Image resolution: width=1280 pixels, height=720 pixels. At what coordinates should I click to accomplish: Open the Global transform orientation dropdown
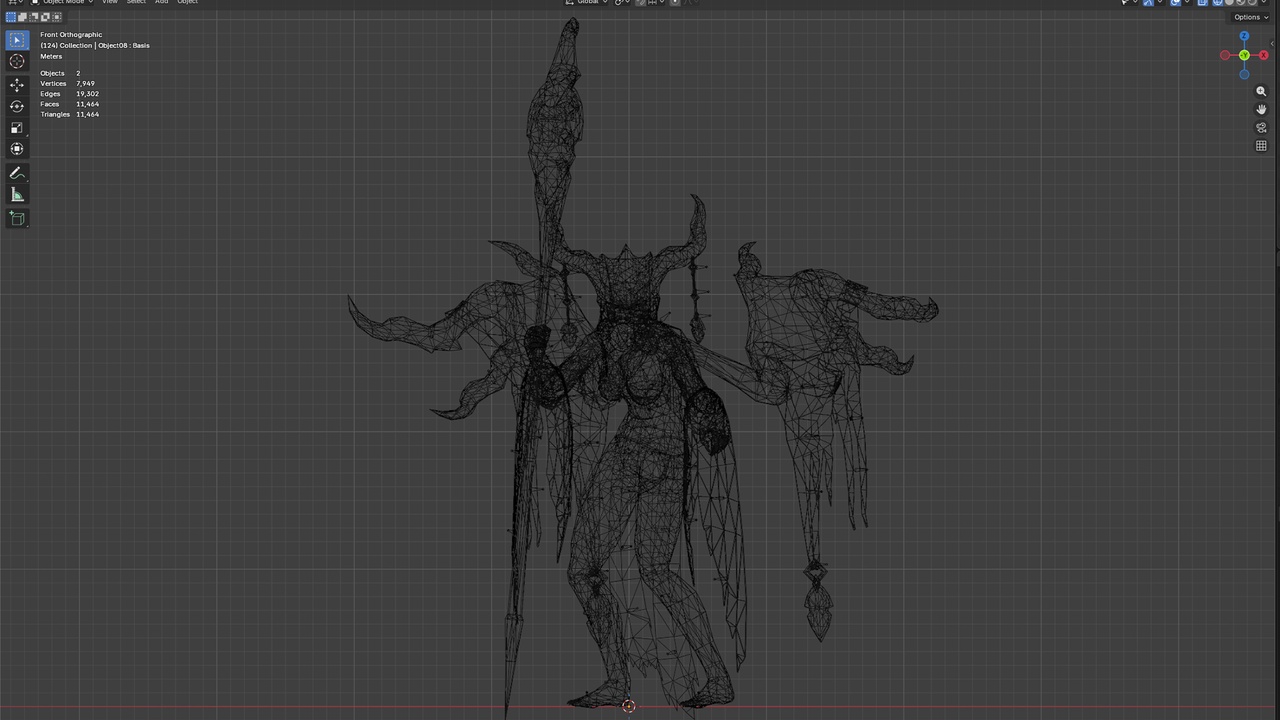pyautogui.click(x=587, y=2)
